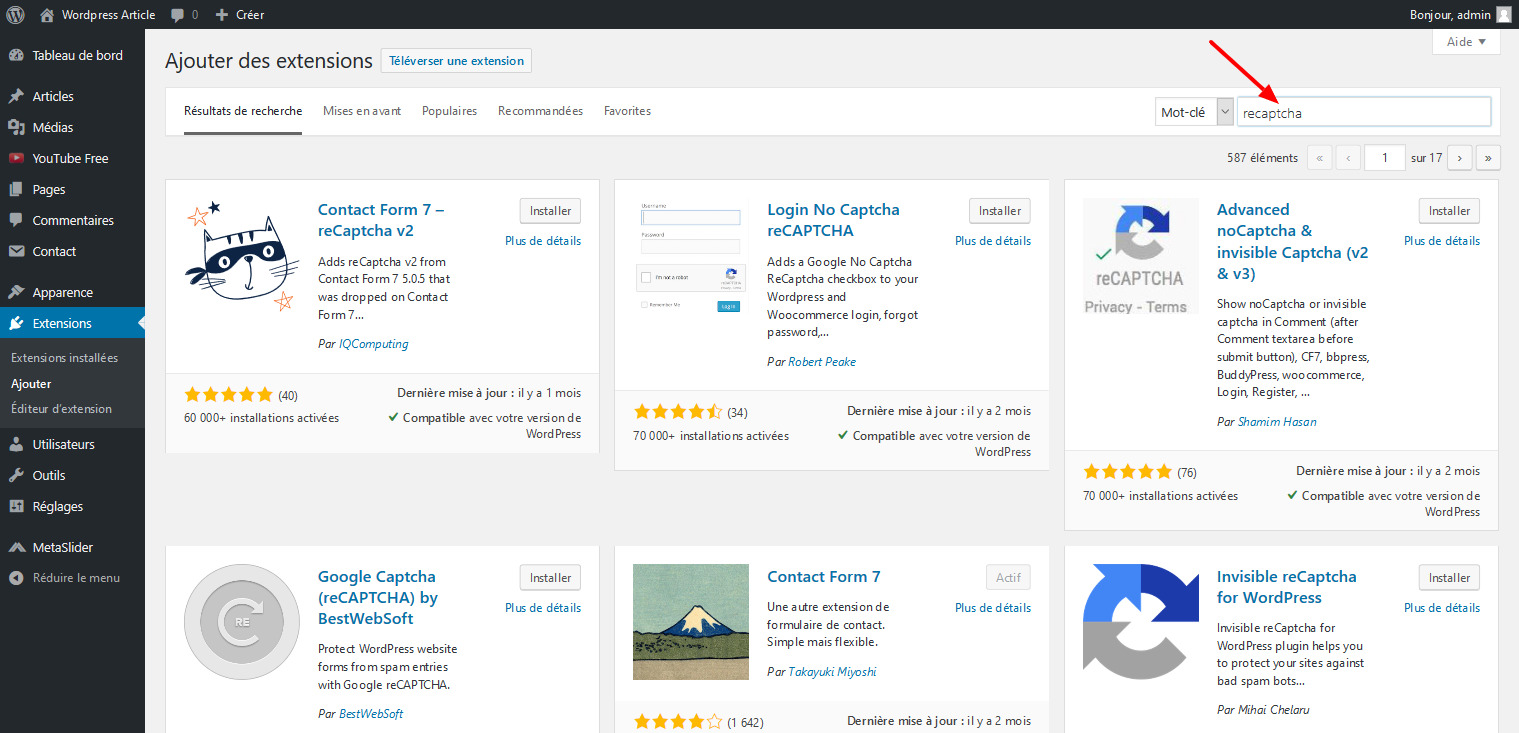Viewport: 1519px width, 733px height.
Task: View Plus de détails for Google Captcha
Action: point(543,608)
